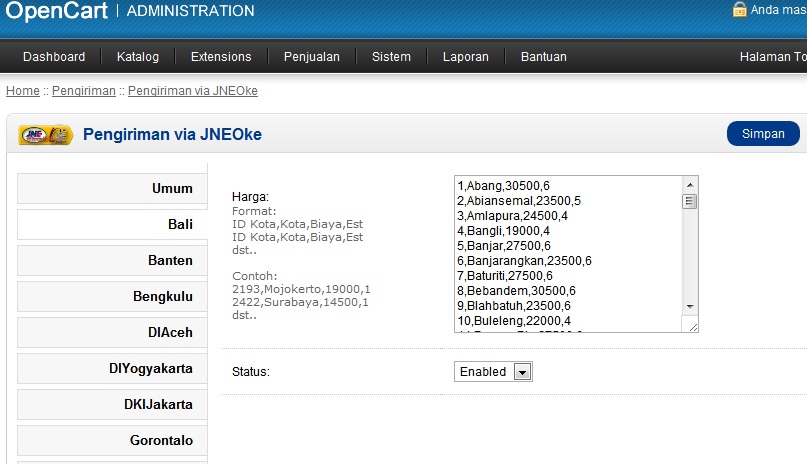Click the line '8,Bebandem,30500,6'
807x464 pixels.
click(516, 291)
